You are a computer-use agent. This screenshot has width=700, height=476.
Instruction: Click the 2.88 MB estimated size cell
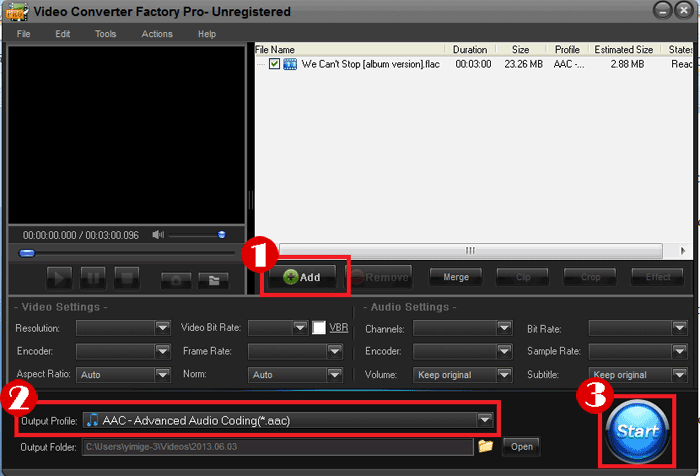tap(627, 64)
